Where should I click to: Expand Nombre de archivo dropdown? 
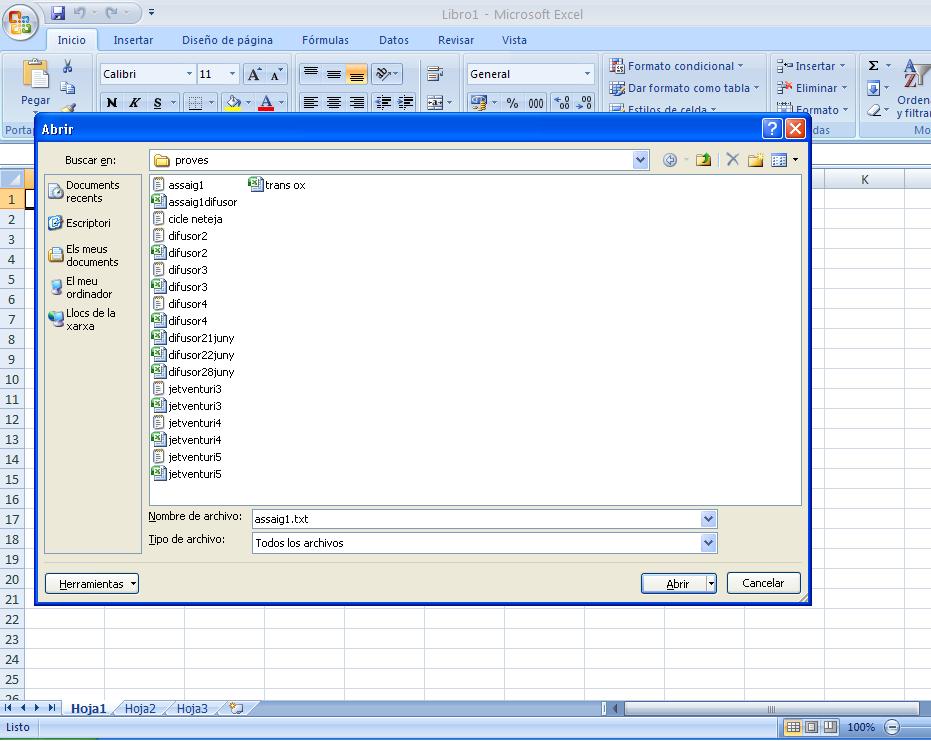[x=708, y=519]
